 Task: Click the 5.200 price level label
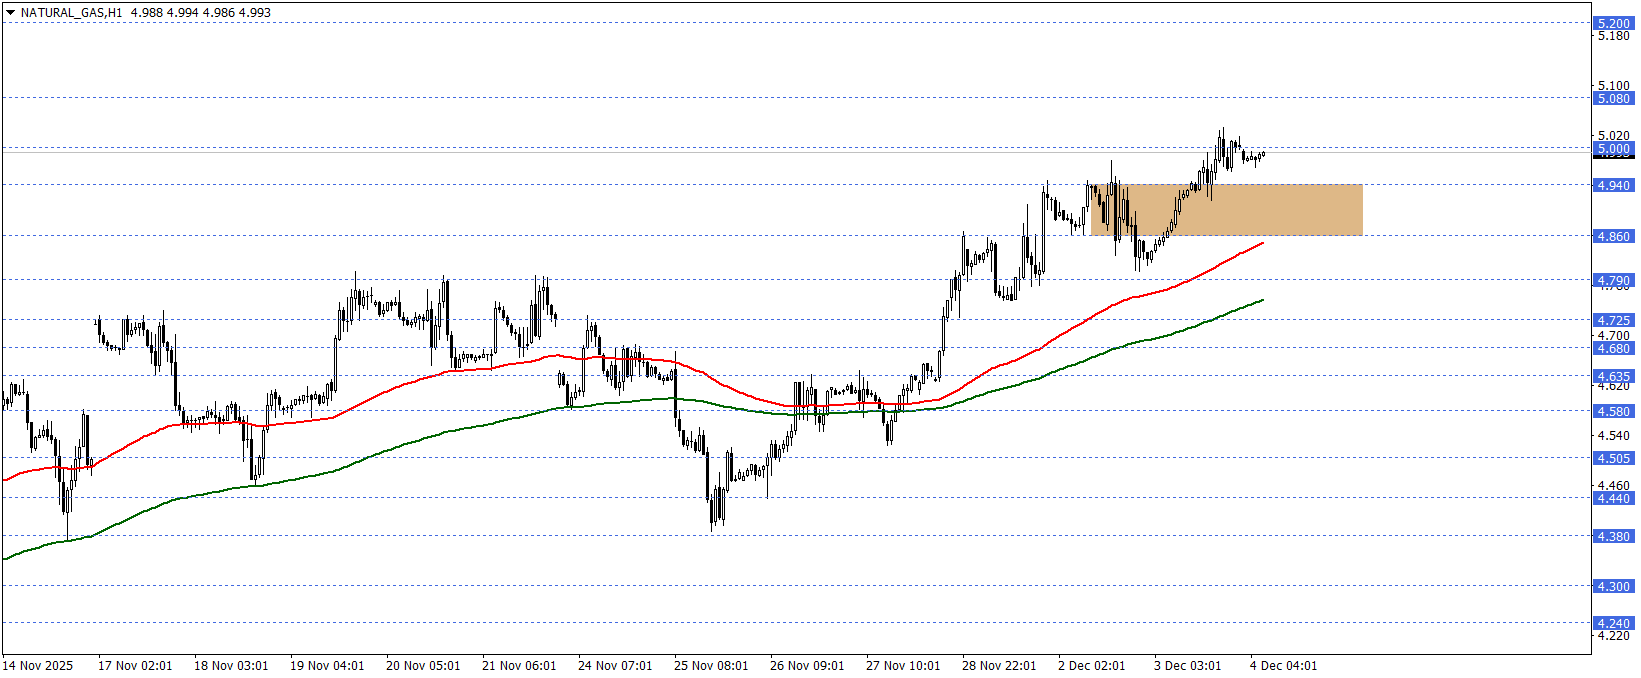tap(1612, 23)
